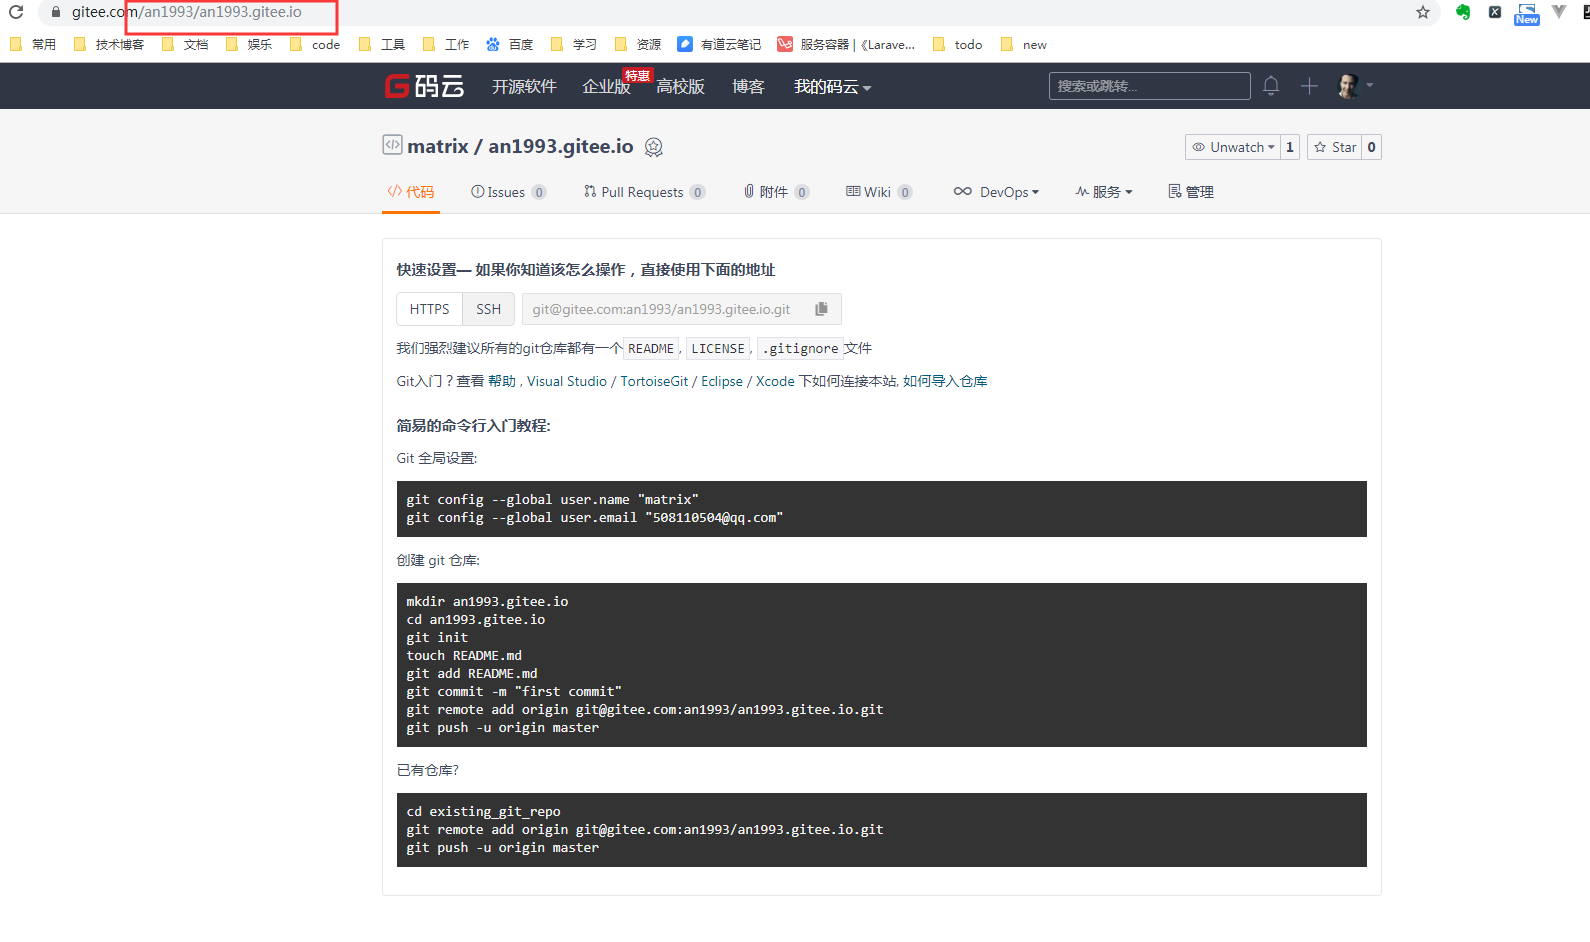
Task: Switch to the 管理 tab
Action: [x=1191, y=192]
